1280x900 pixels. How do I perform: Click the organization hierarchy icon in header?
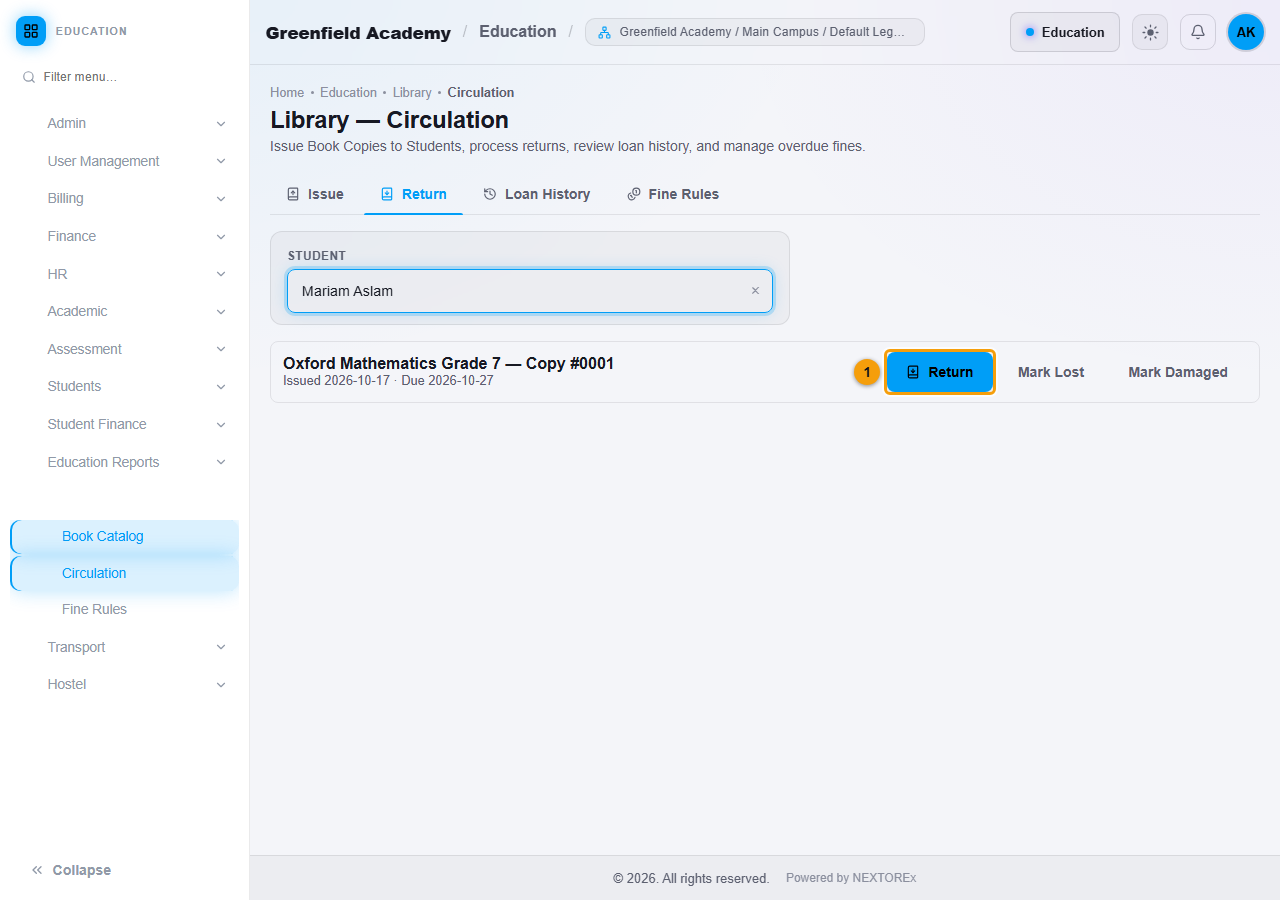[604, 32]
